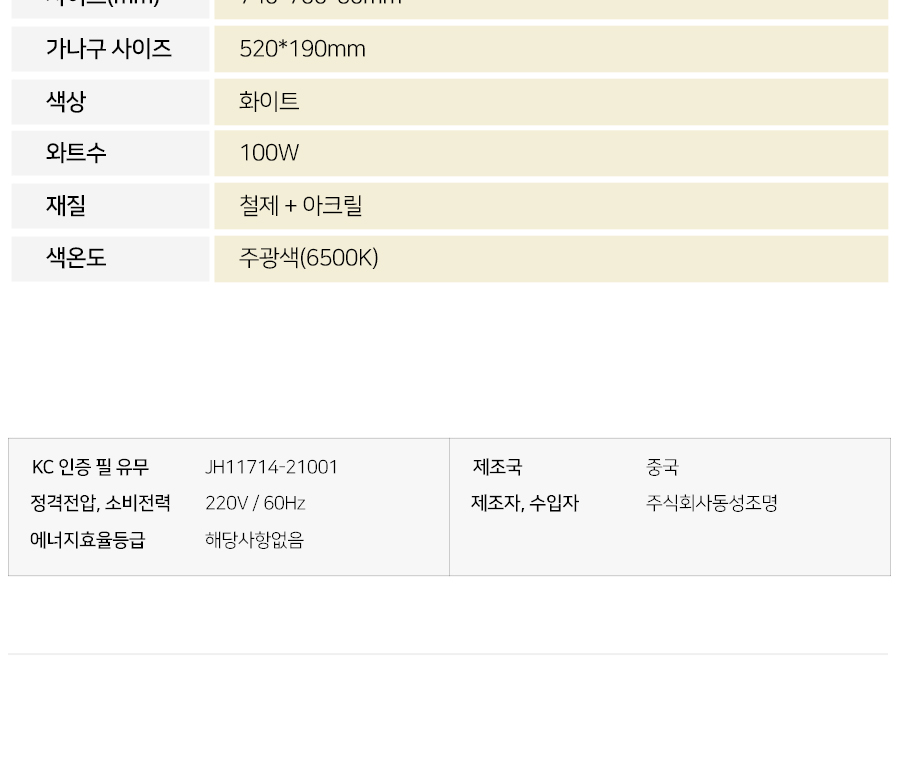Select the 주광색(6500K) value

tap(309, 258)
